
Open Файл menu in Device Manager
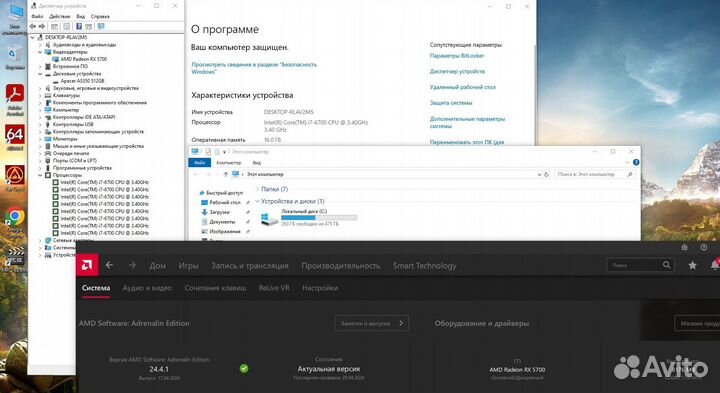coord(37,16)
